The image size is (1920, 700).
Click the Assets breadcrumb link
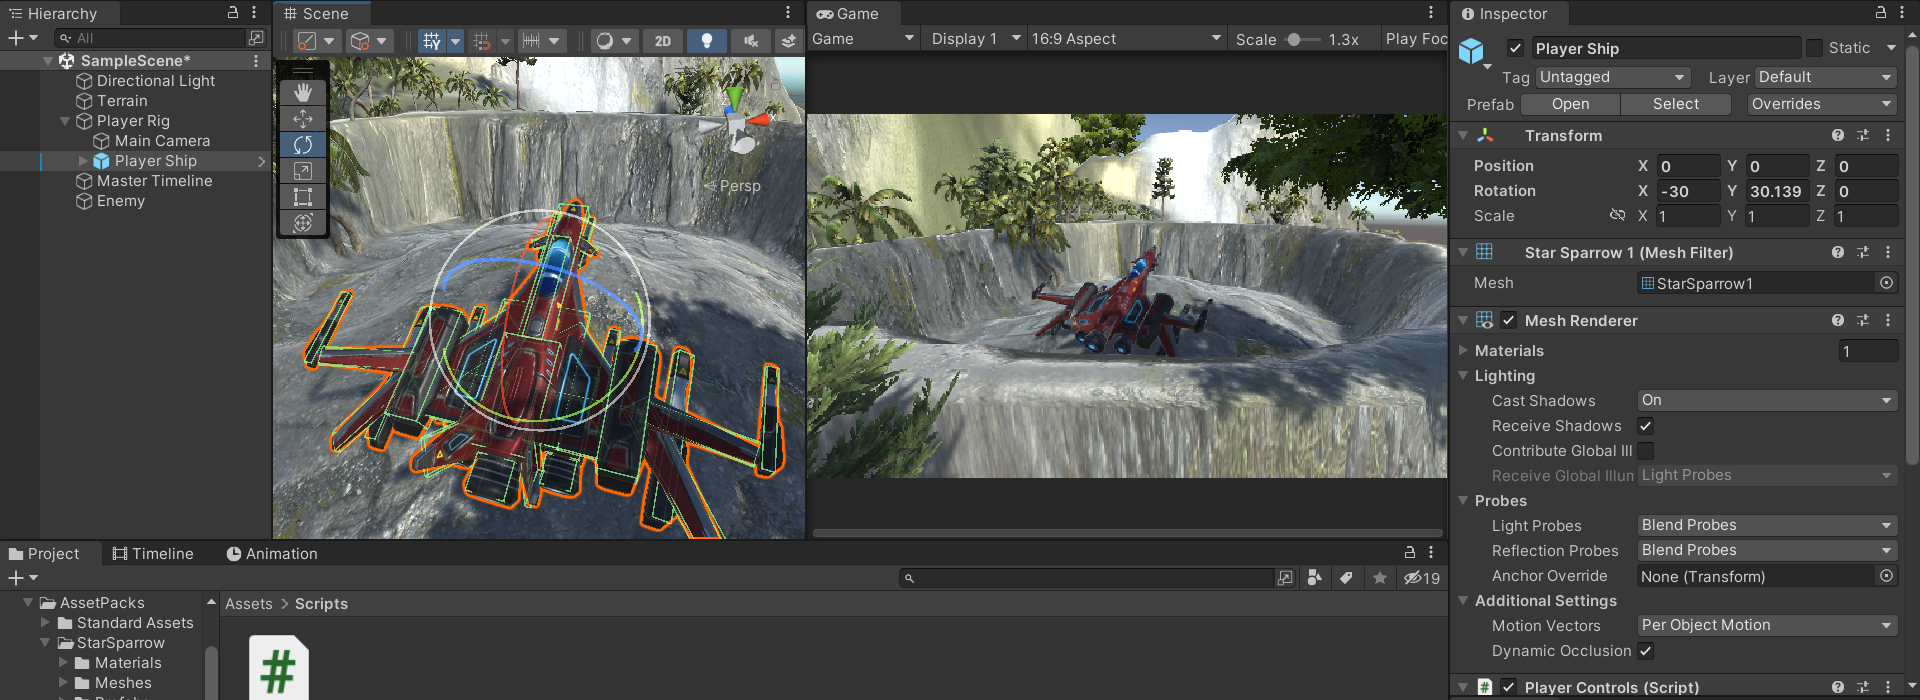(x=249, y=604)
